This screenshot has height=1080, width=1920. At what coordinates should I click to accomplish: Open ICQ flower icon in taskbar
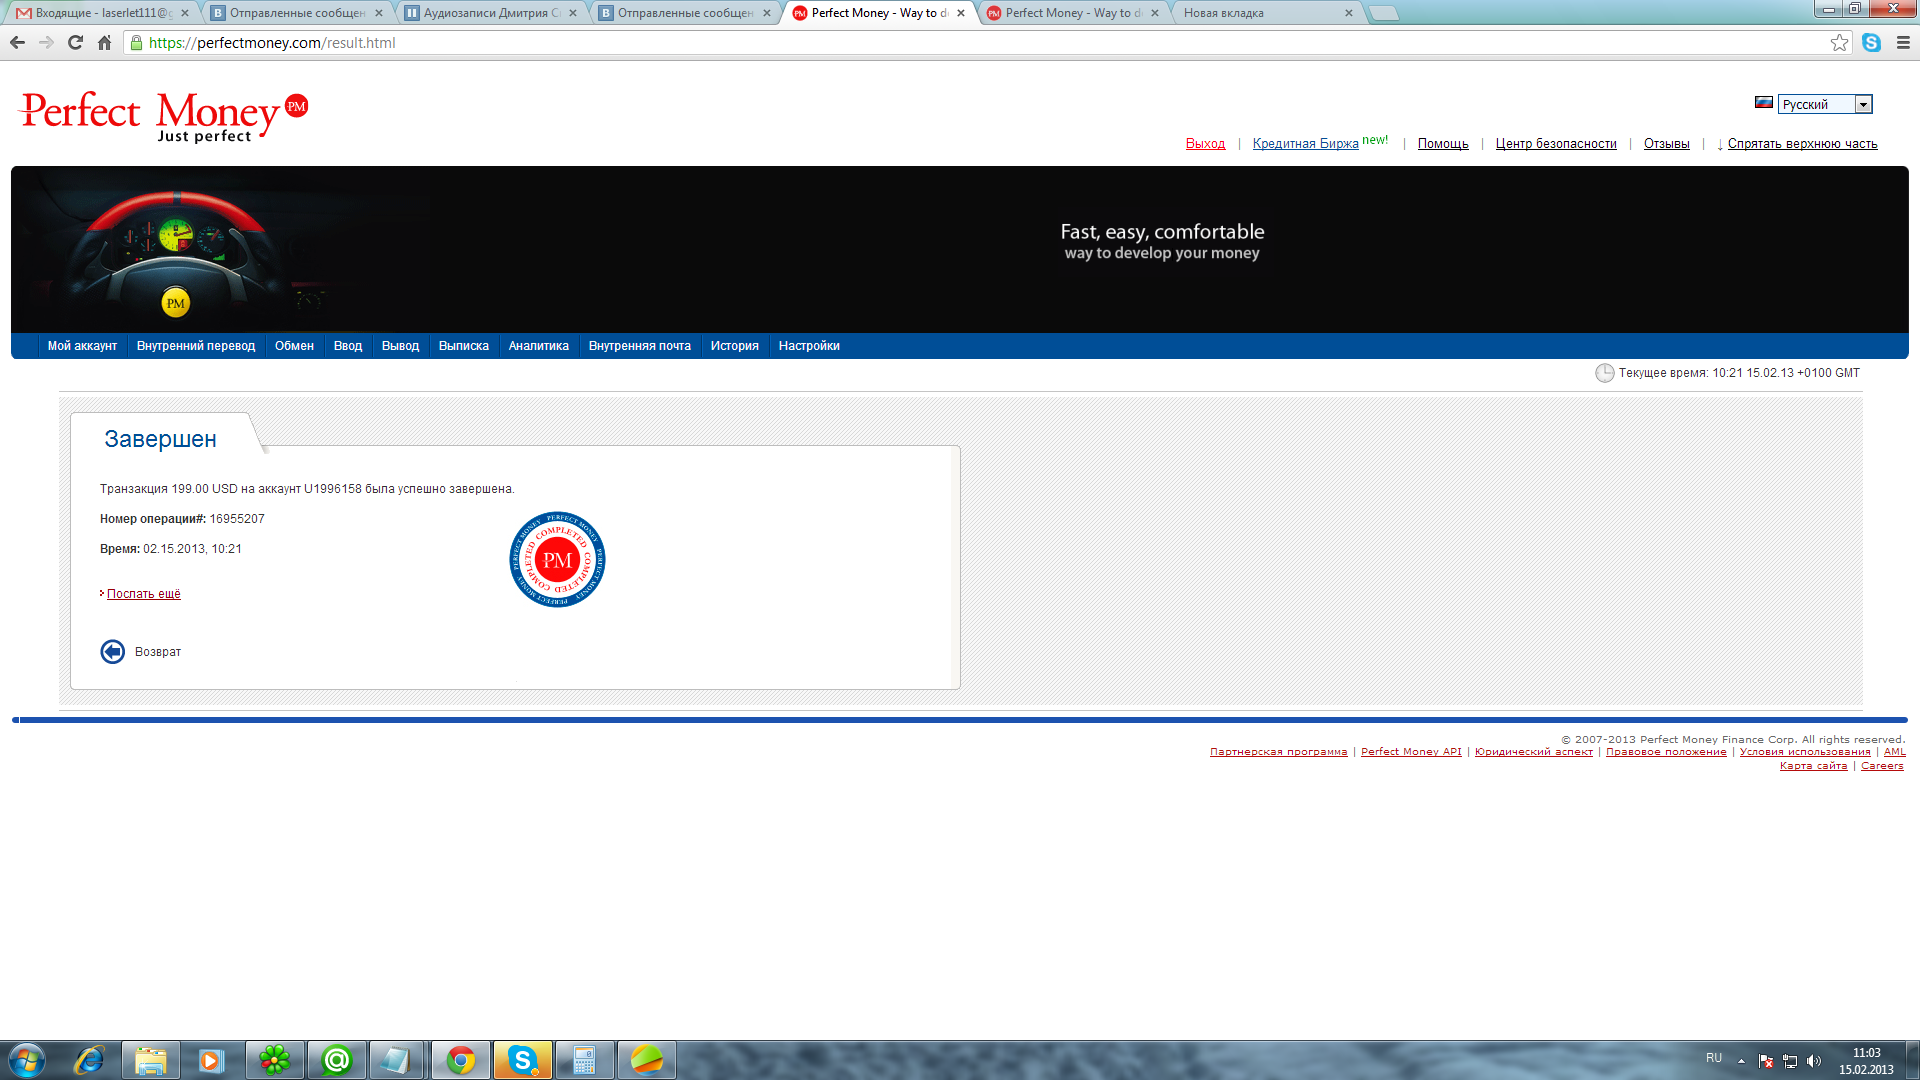tap(274, 1059)
